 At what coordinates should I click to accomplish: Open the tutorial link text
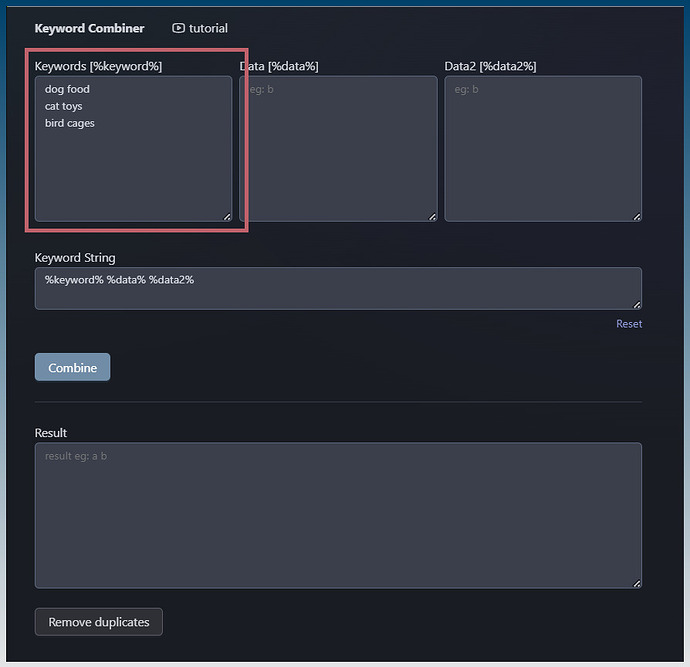click(x=208, y=28)
